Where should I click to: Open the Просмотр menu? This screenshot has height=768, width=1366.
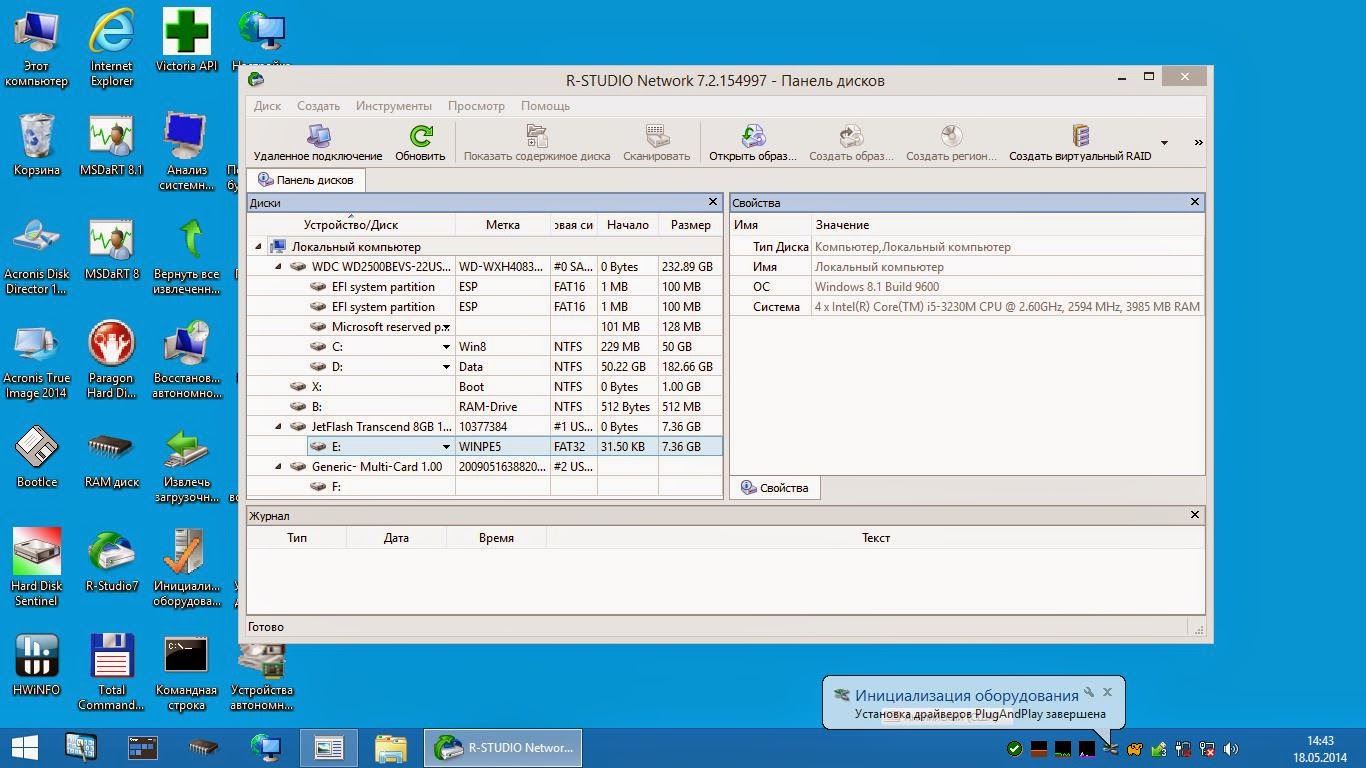point(476,106)
